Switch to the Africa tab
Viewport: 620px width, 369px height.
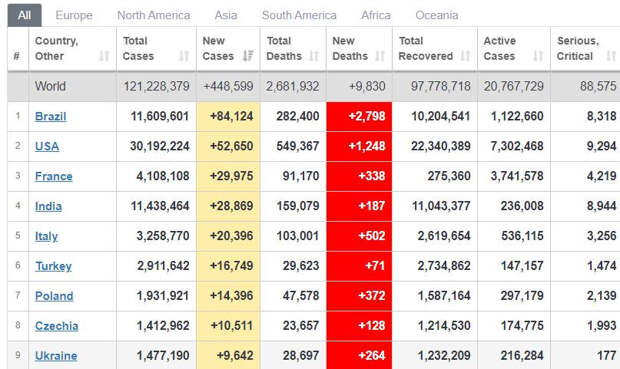tap(376, 15)
